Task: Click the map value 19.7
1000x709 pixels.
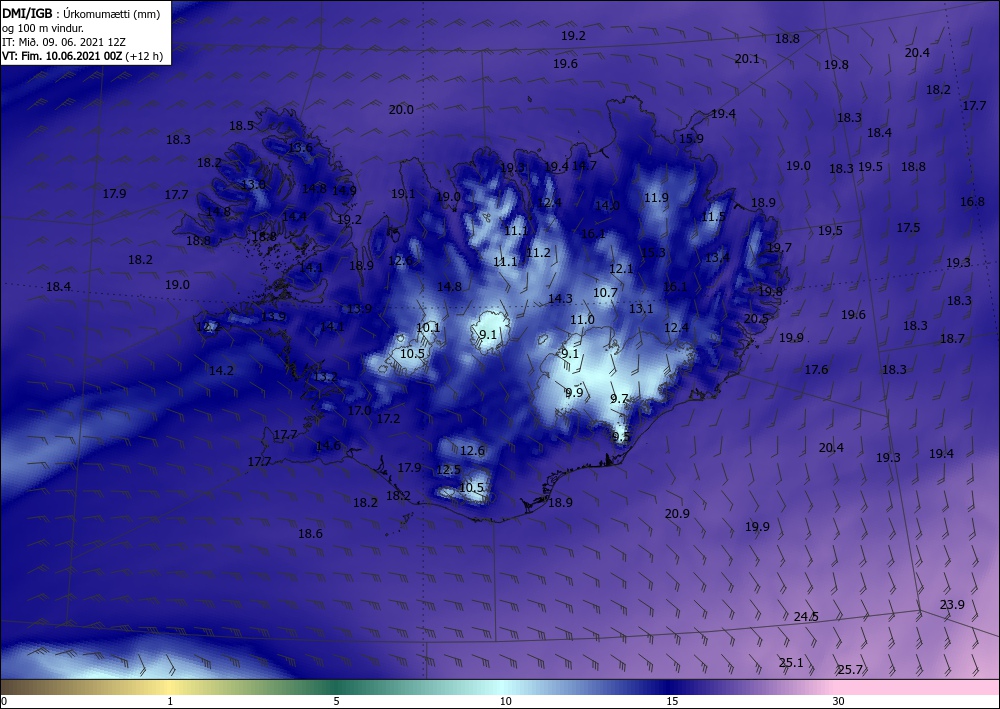Action: click(779, 247)
